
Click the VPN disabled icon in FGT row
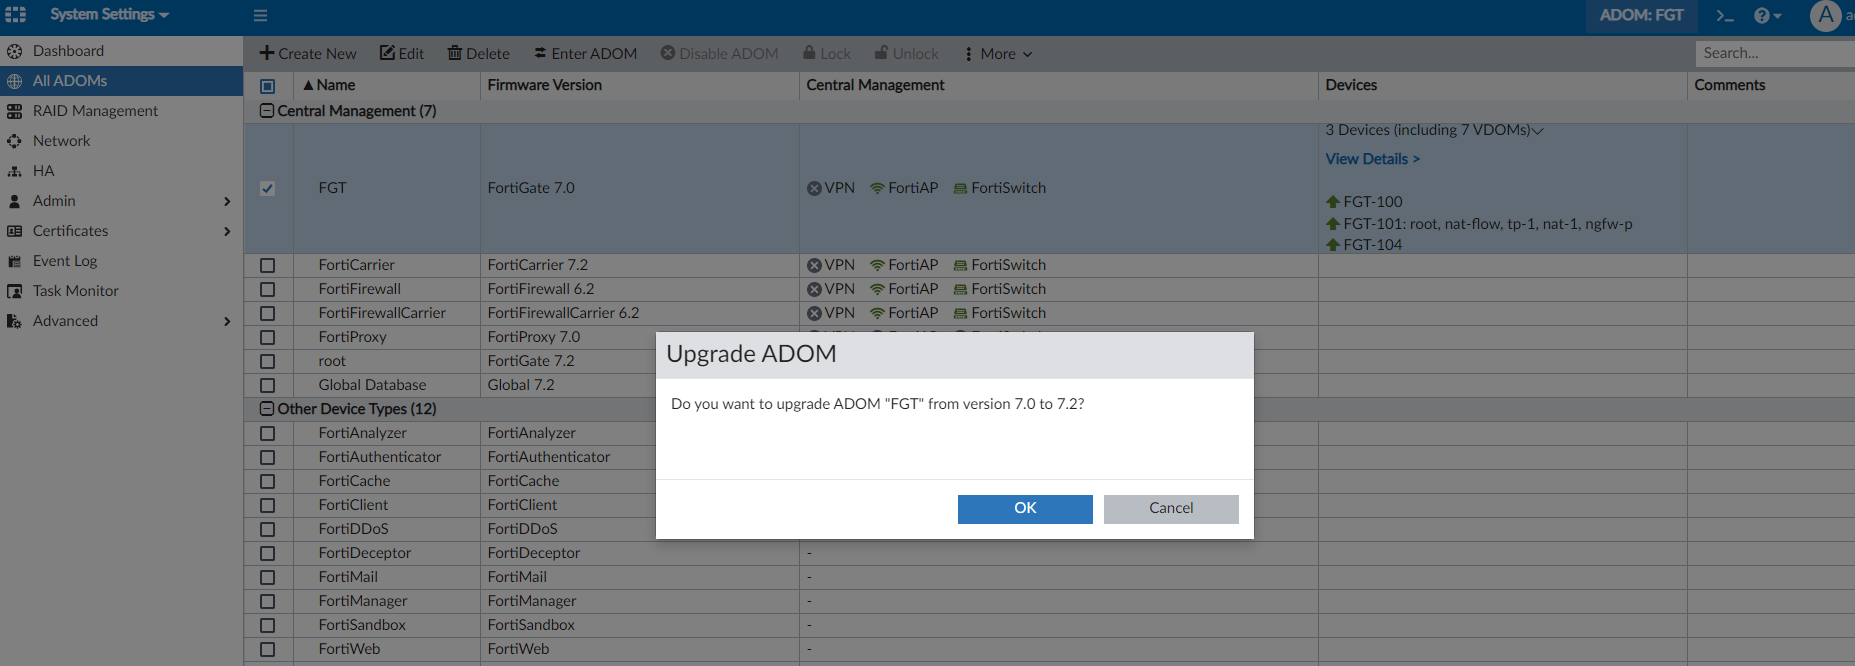[814, 188]
